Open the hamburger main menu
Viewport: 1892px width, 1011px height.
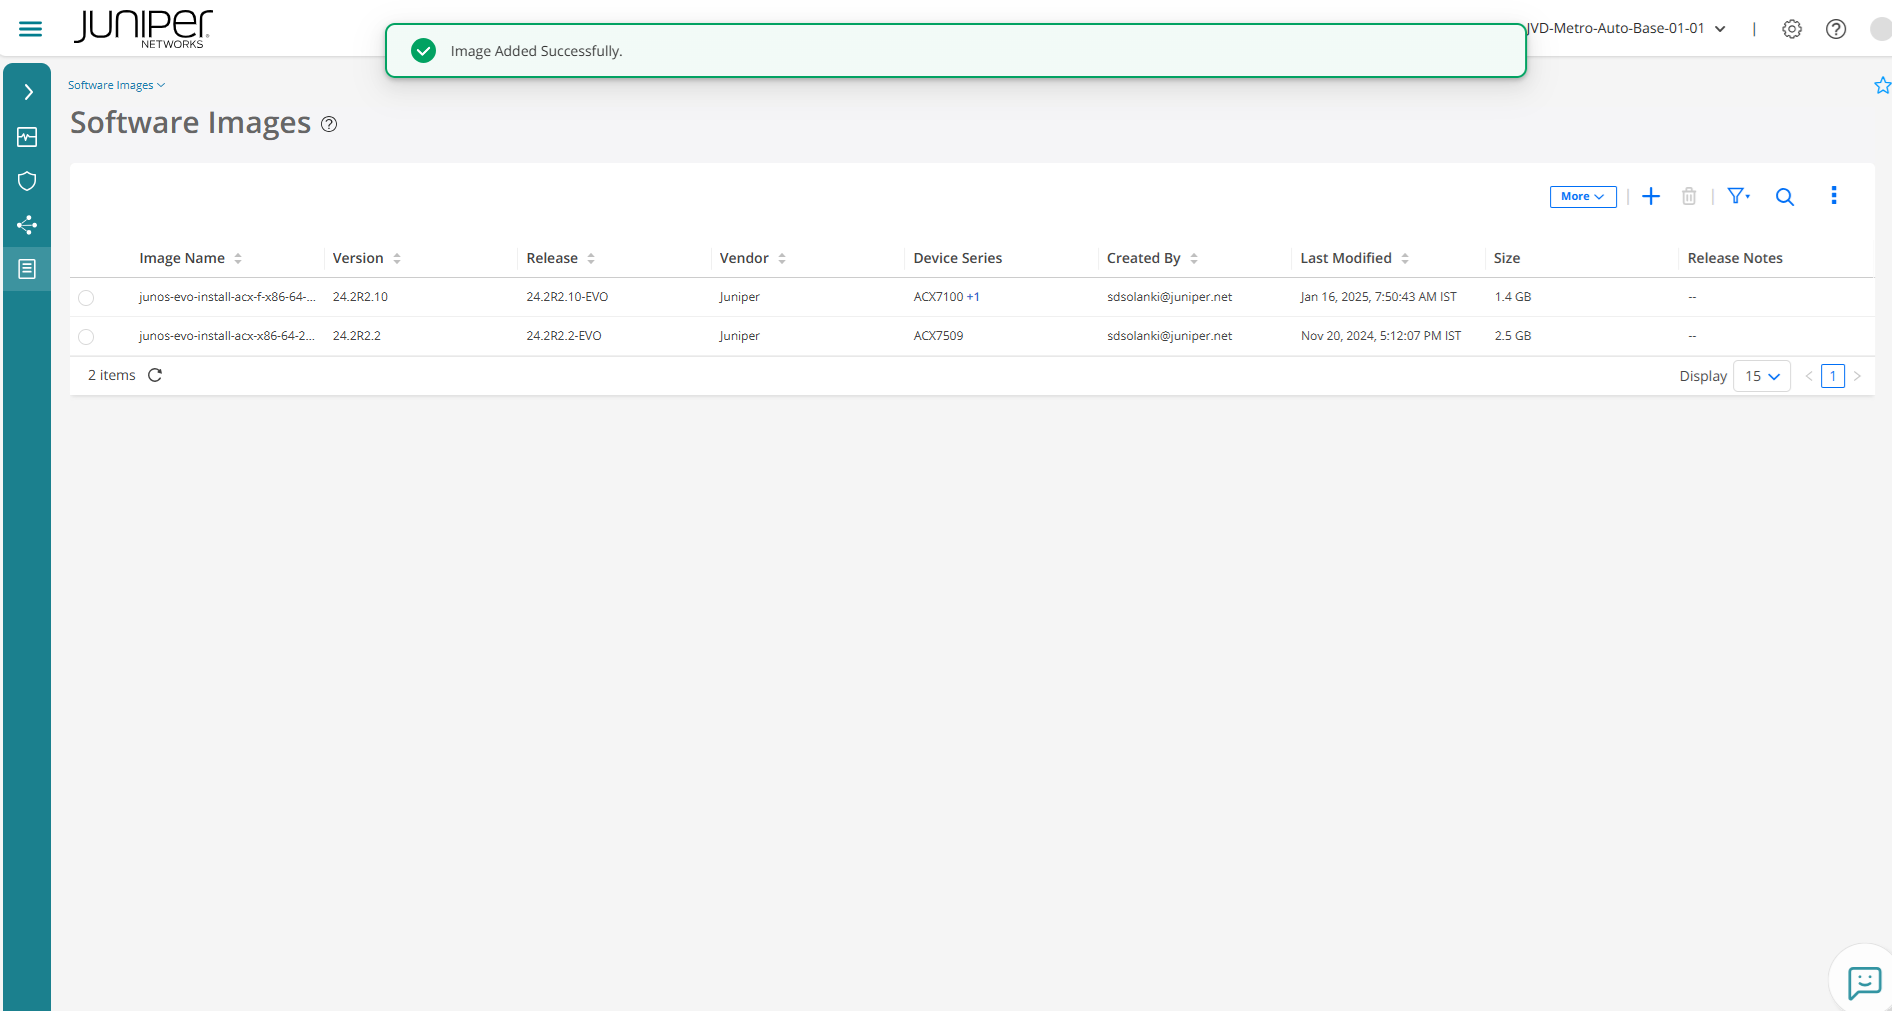[31, 29]
